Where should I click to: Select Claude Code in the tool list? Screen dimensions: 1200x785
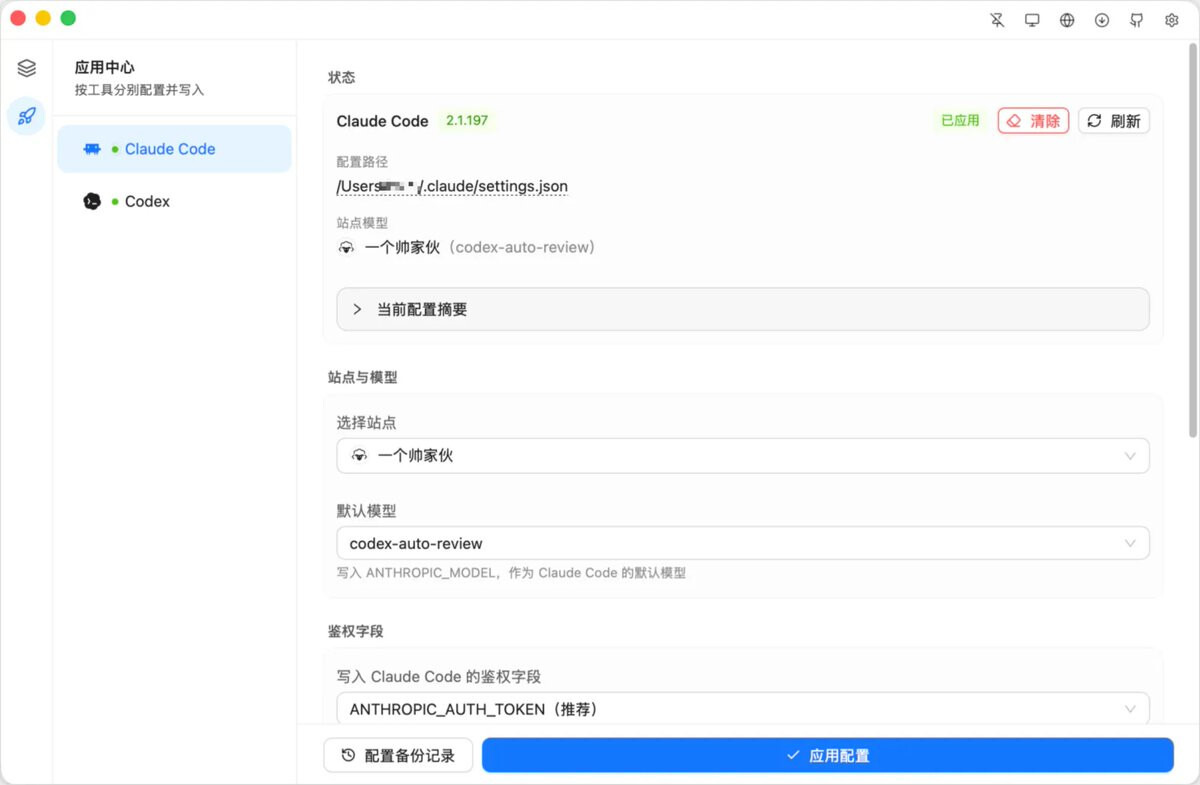click(x=174, y=149)
